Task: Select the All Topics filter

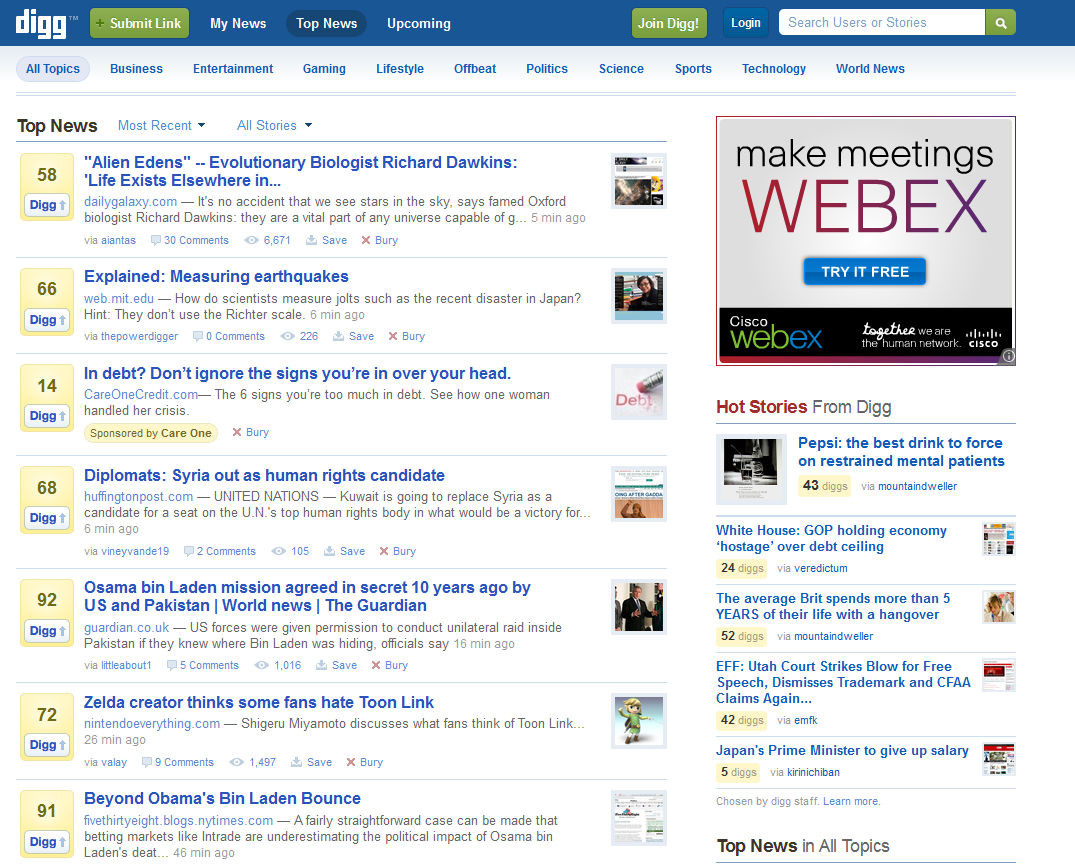Action: tap(53, 69)
